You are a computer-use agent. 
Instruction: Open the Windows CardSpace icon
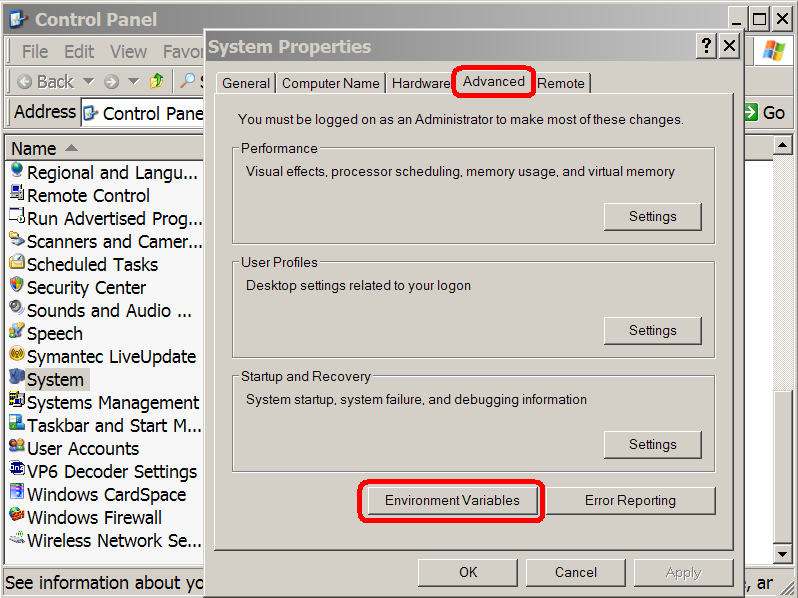[x=17, y=492]
